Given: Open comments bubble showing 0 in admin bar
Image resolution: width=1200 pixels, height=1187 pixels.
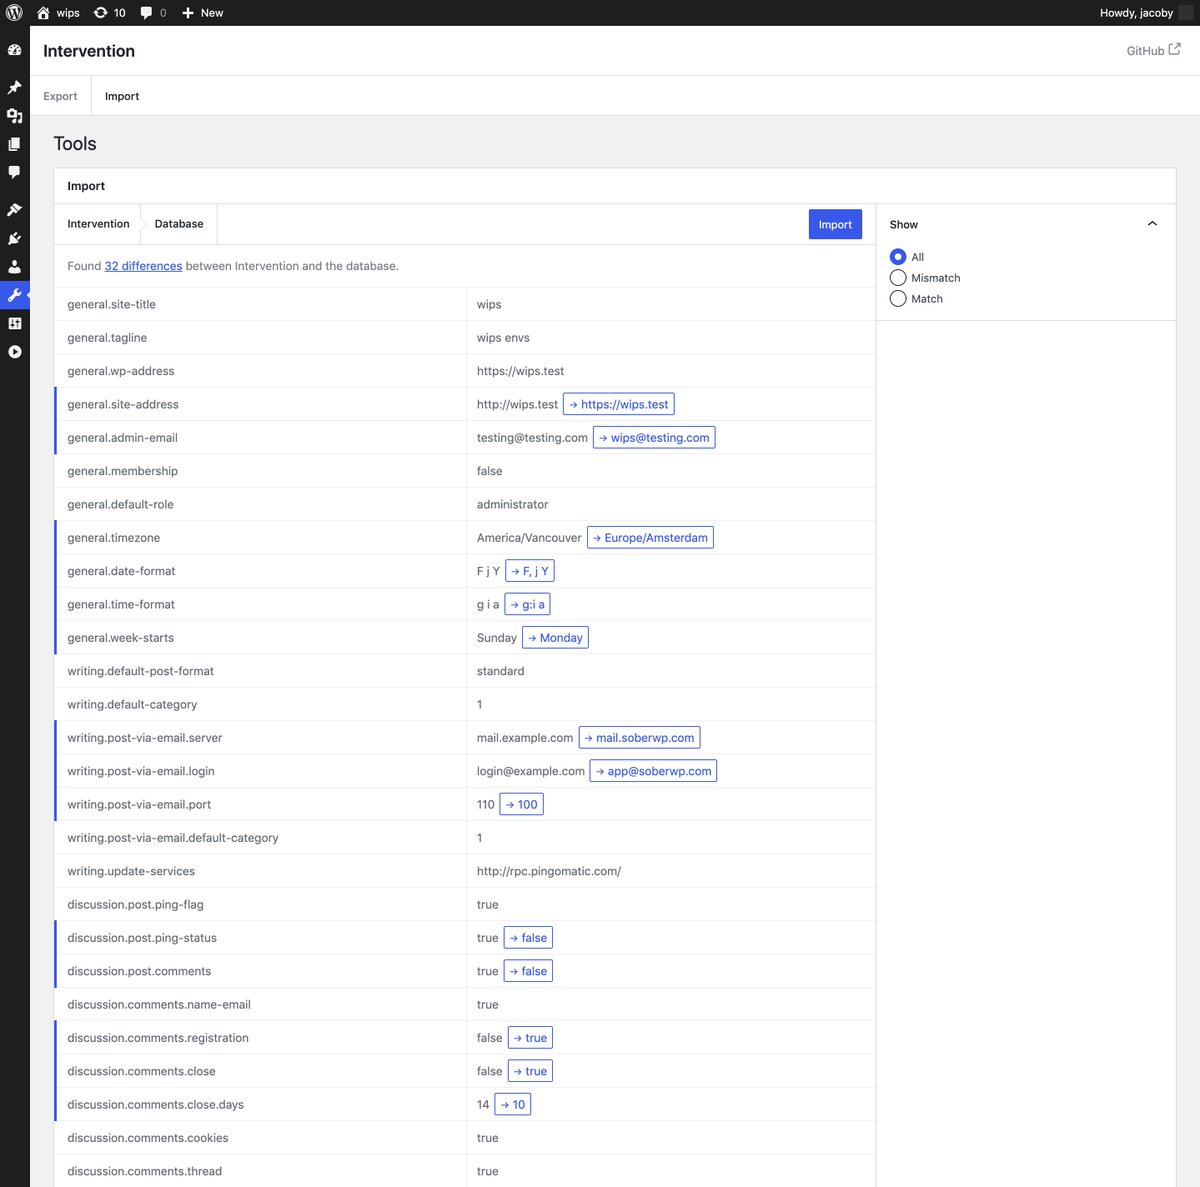Looking at the screenshot, I should [153, 13].
